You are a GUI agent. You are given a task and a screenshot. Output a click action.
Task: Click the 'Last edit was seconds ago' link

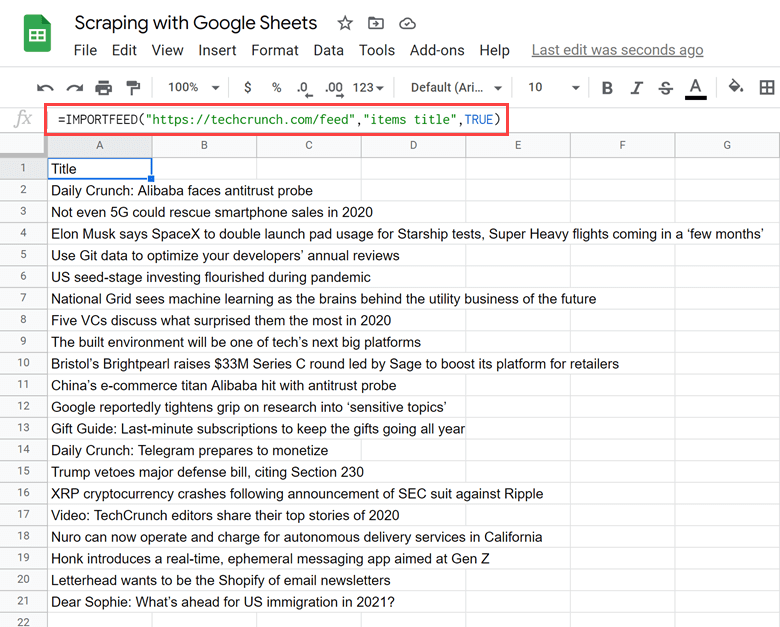617,50
